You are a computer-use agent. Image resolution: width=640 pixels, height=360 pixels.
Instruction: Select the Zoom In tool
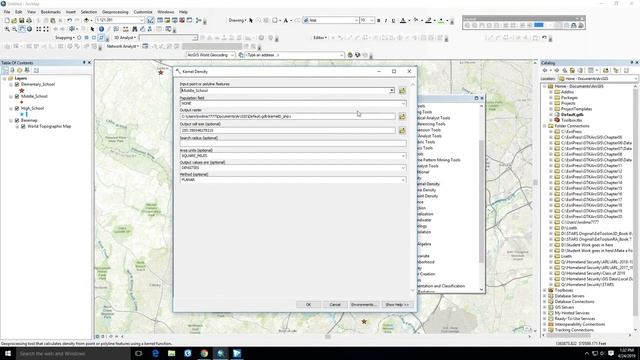pyautogui.click(x=7, y=29)
